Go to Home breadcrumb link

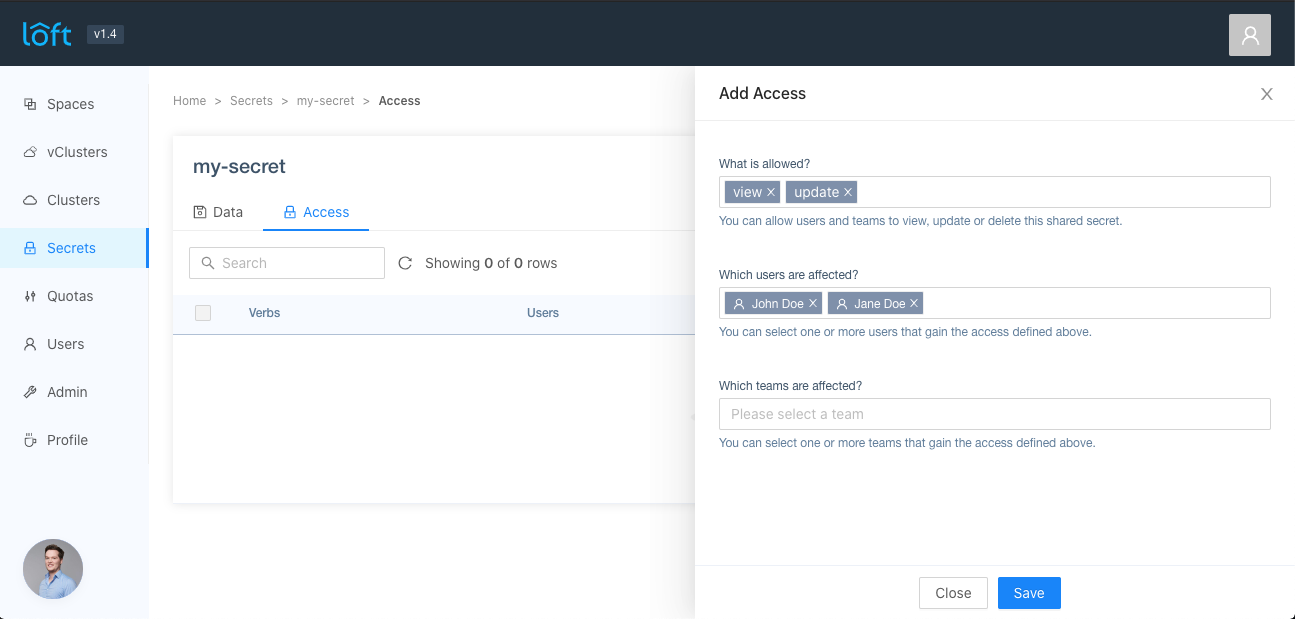(189, 101)
